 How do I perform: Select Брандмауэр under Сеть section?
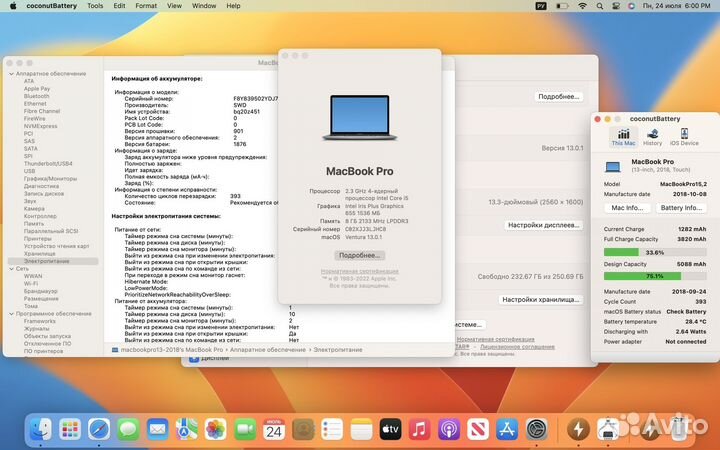40,291
